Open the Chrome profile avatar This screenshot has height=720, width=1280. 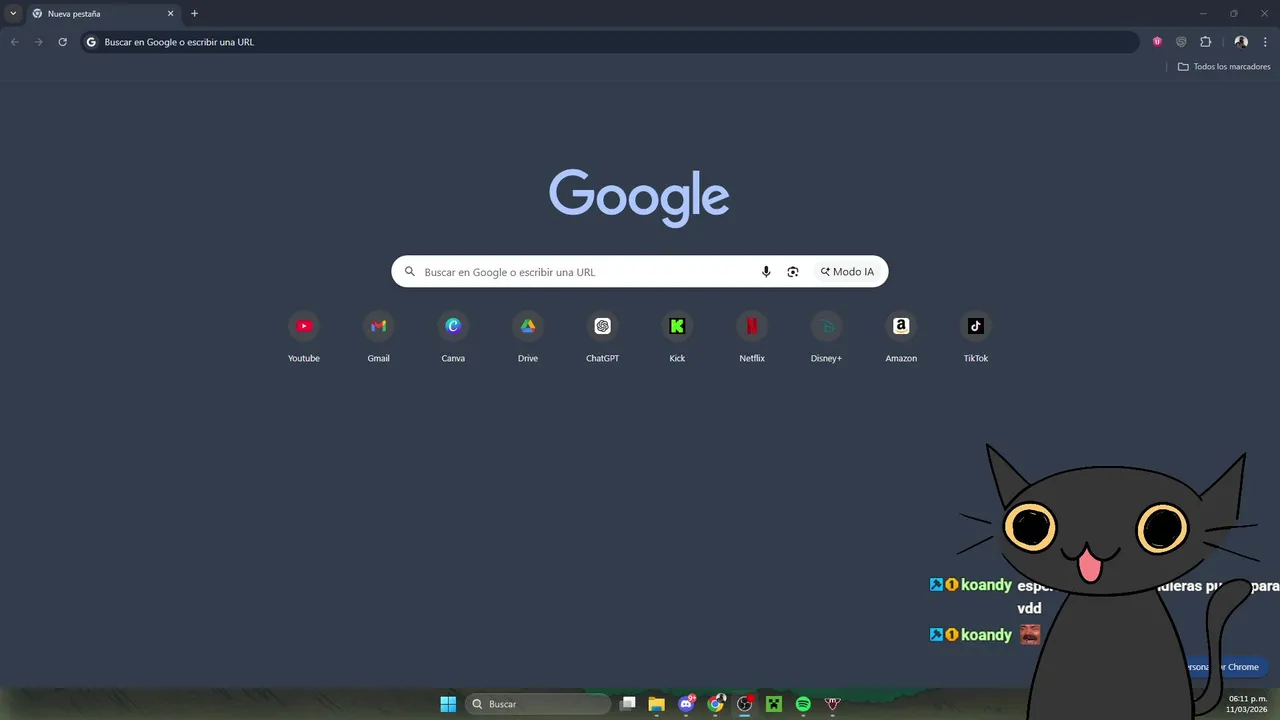coord(1241,42)
